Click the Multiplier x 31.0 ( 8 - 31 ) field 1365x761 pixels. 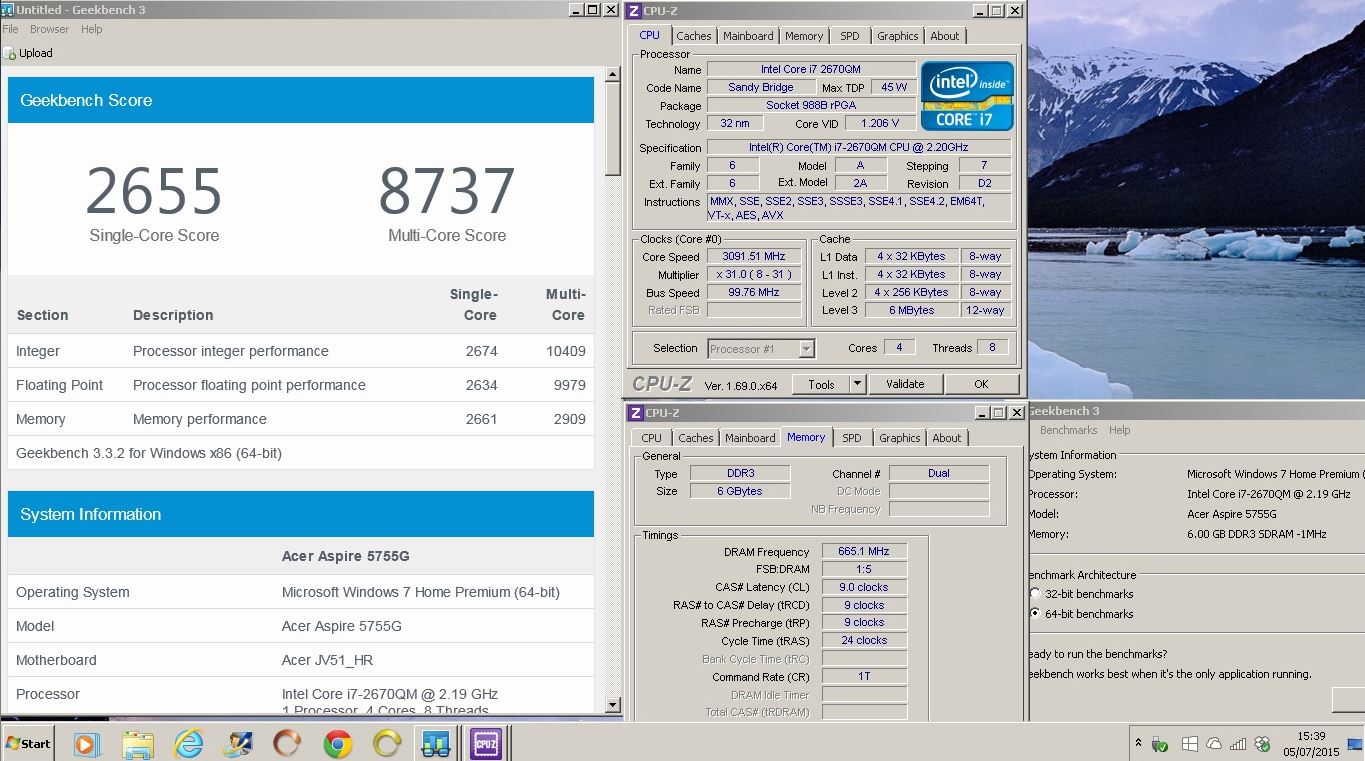(754, 275)
